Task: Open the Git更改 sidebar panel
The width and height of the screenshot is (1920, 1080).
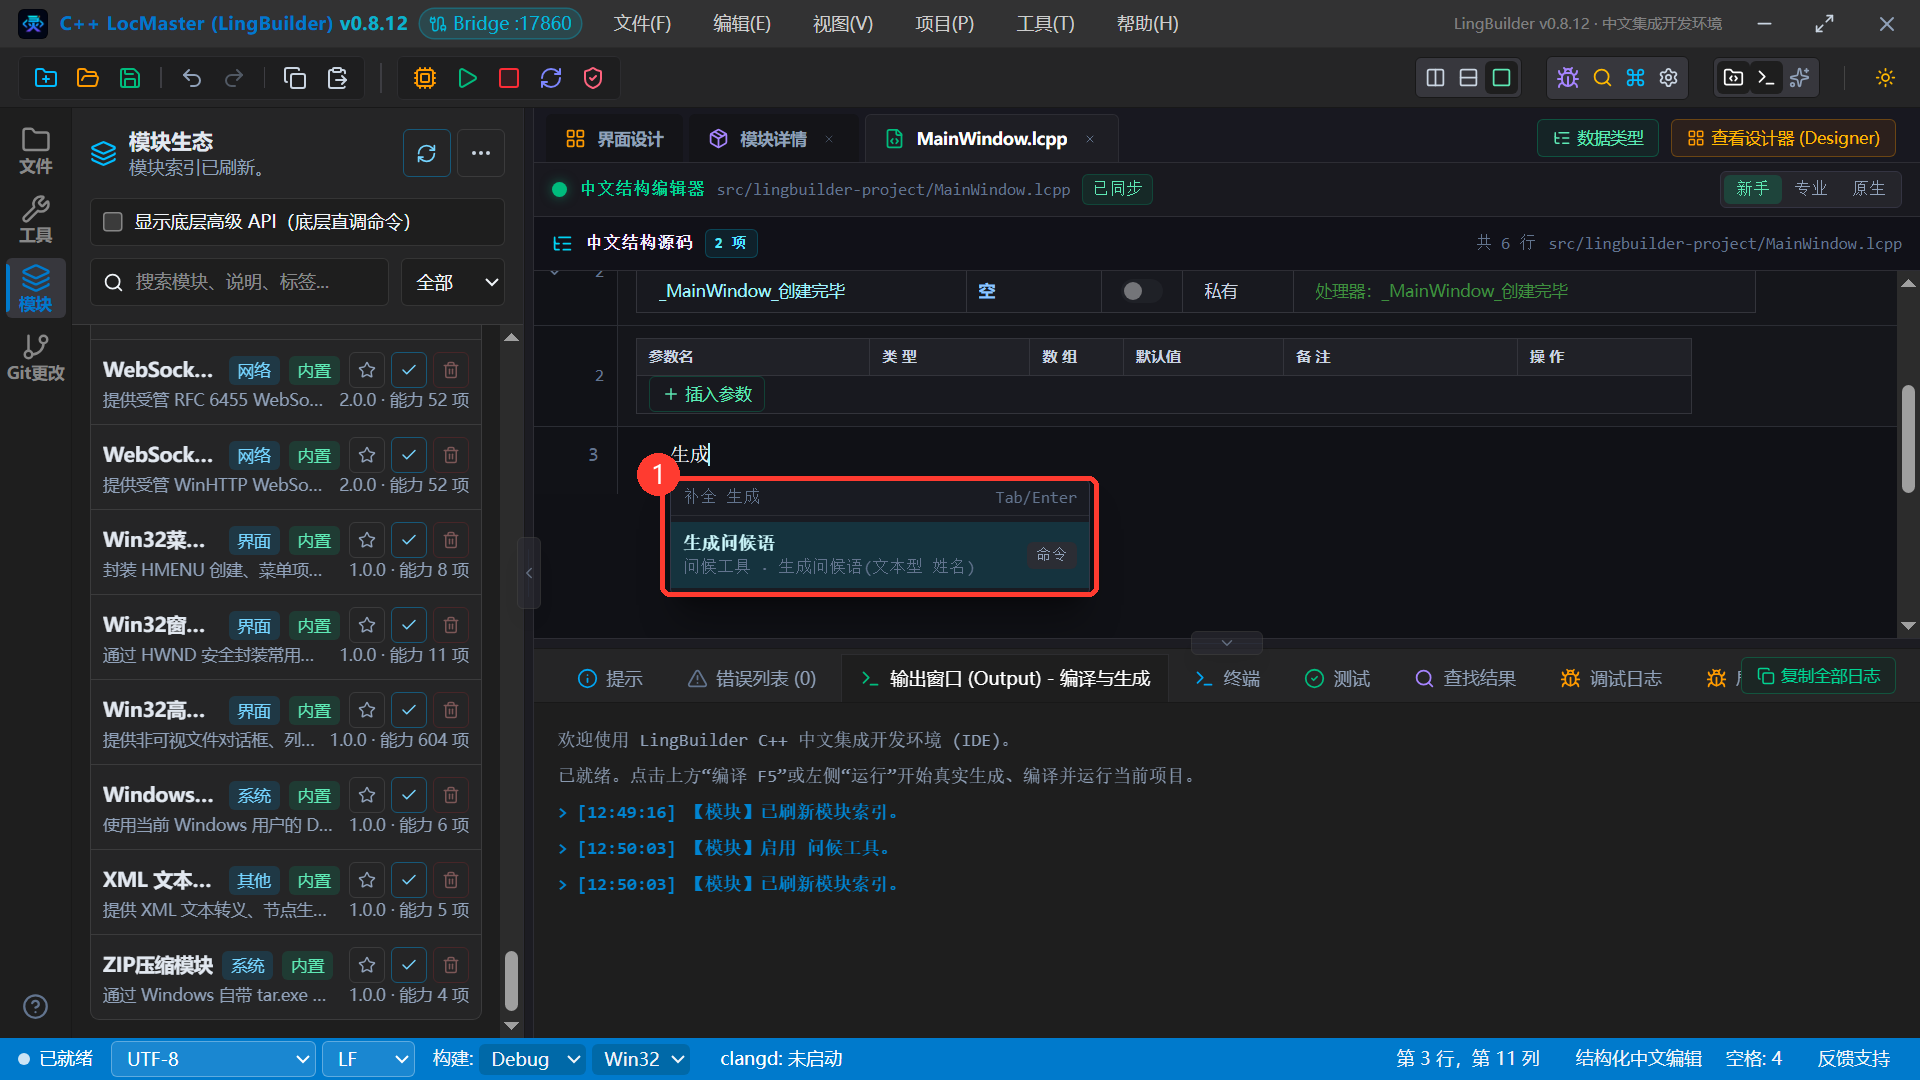Action: [36, 358]
